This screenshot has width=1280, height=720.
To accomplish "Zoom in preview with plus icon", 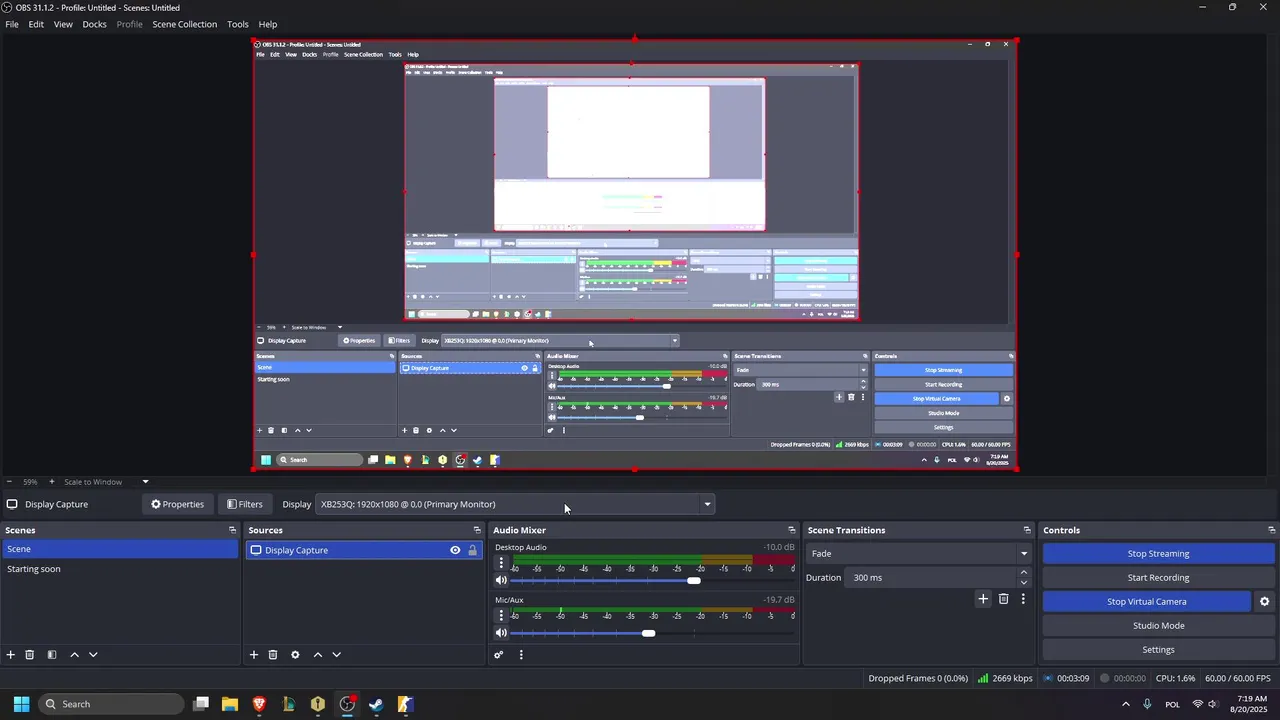I will (x=52, y=482).
